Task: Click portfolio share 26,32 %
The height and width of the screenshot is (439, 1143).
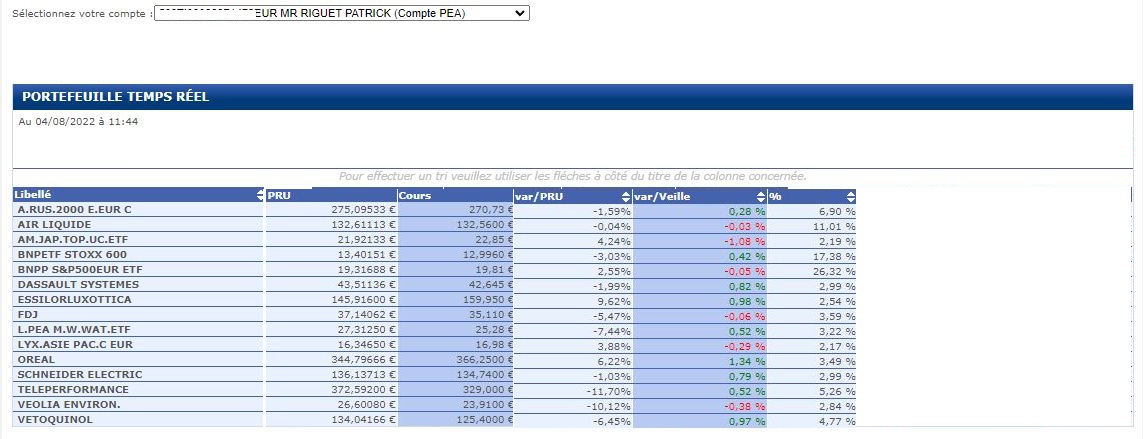Action: point(836,271)
